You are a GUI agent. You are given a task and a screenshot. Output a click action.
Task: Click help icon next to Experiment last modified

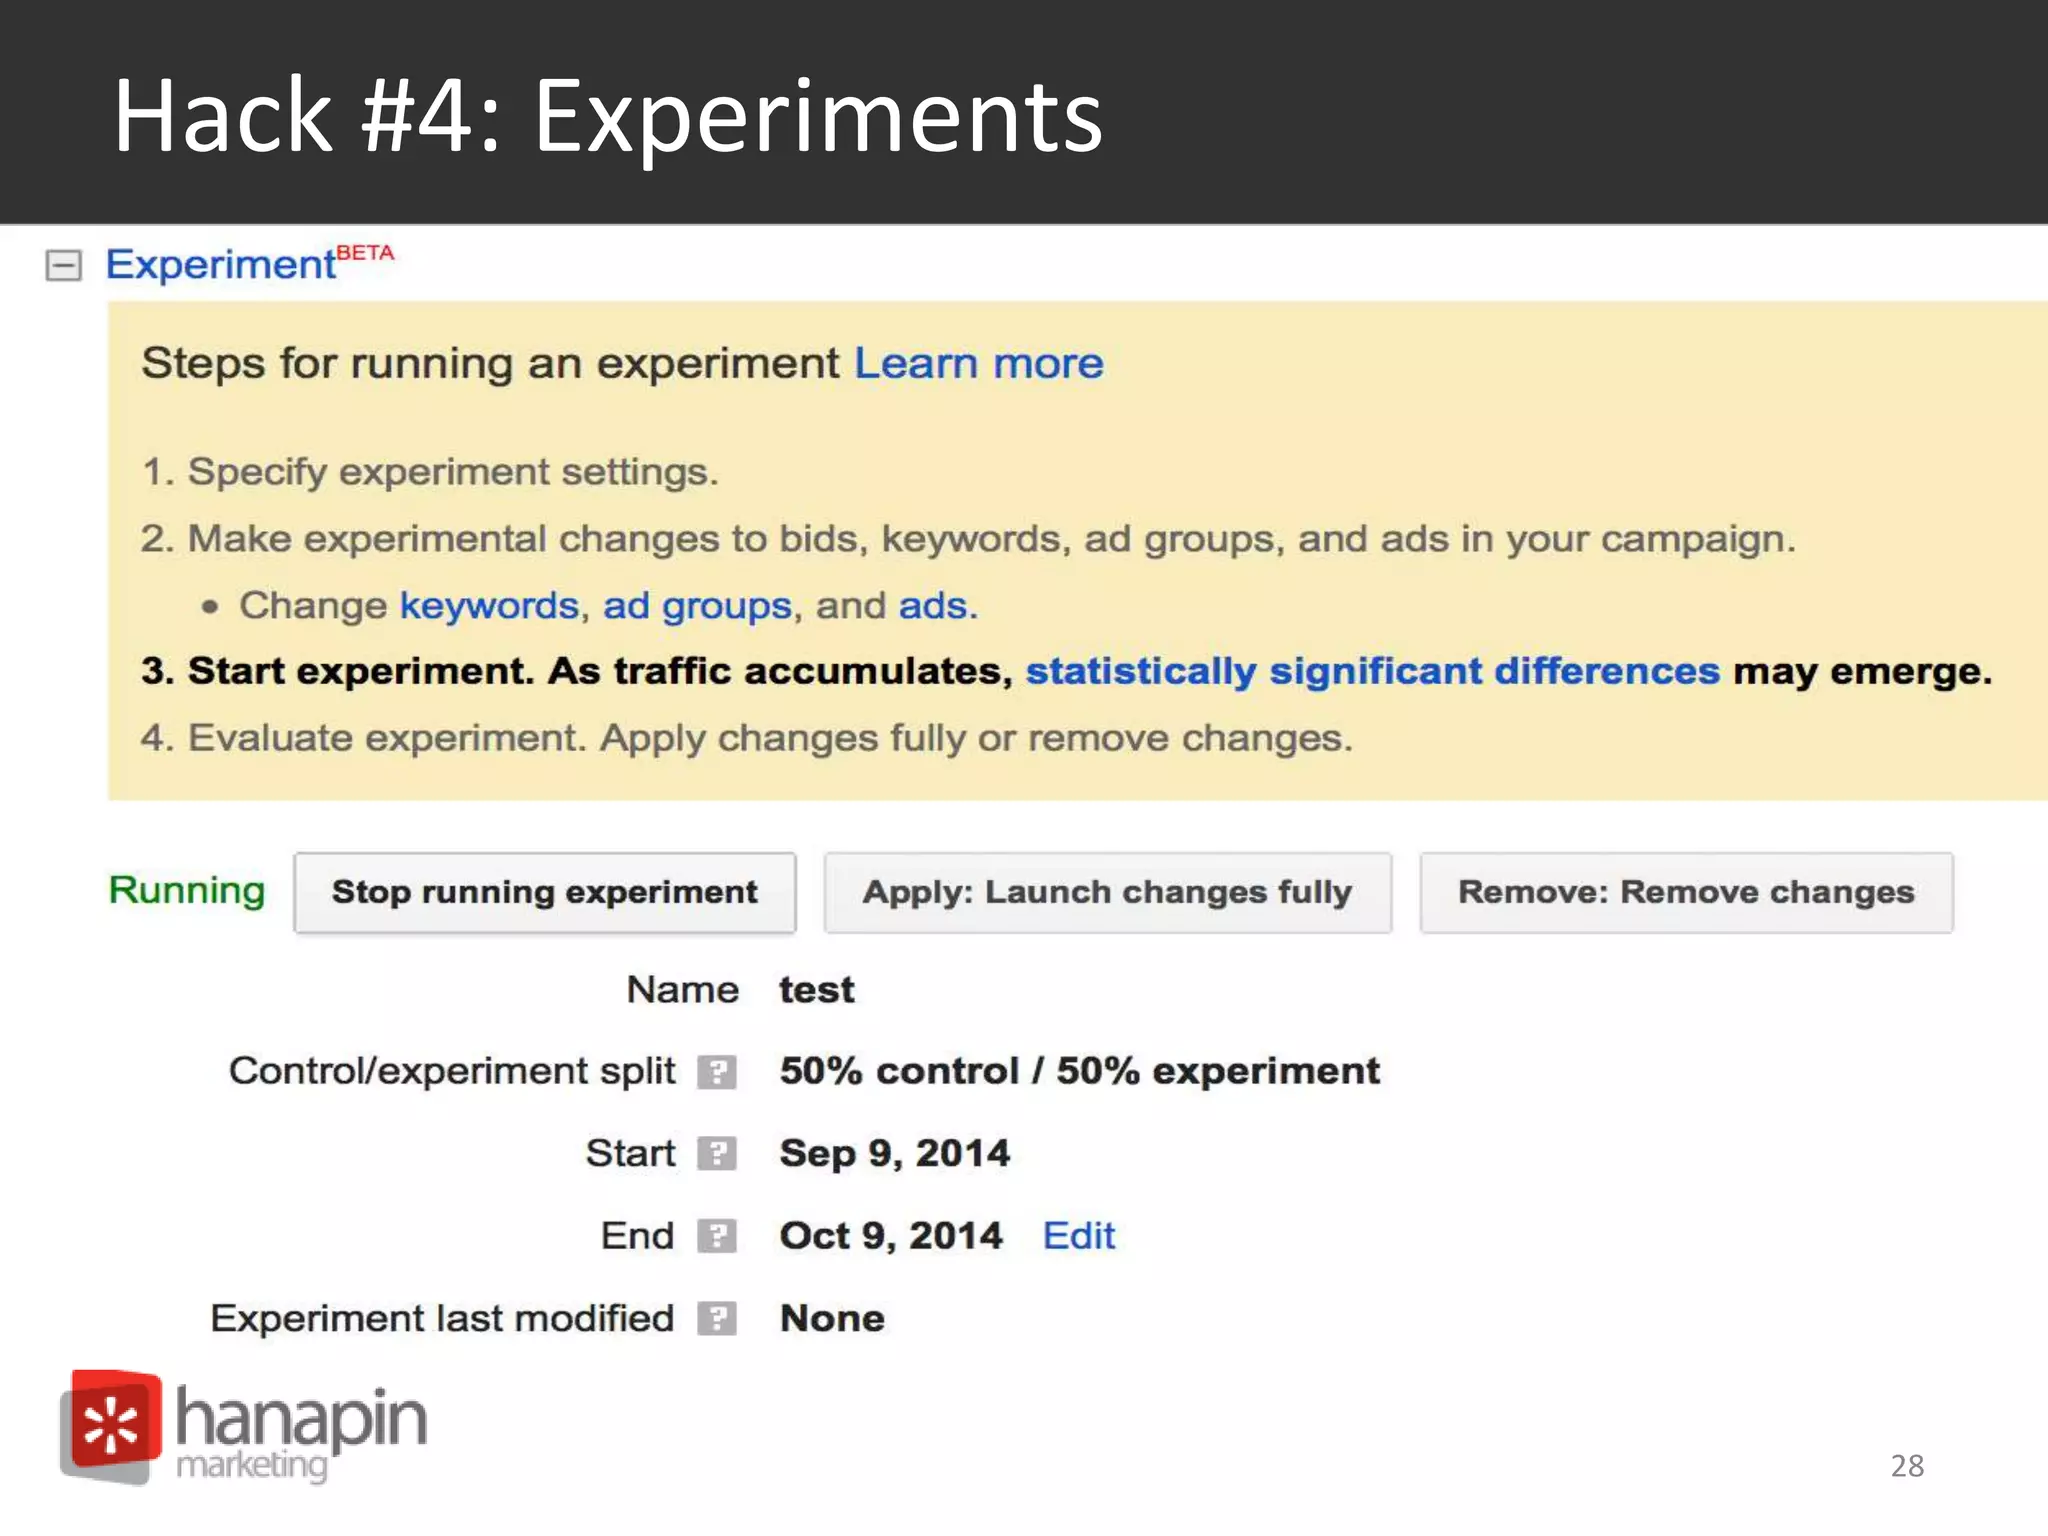pyautogui.click(x=717, y=1319)
